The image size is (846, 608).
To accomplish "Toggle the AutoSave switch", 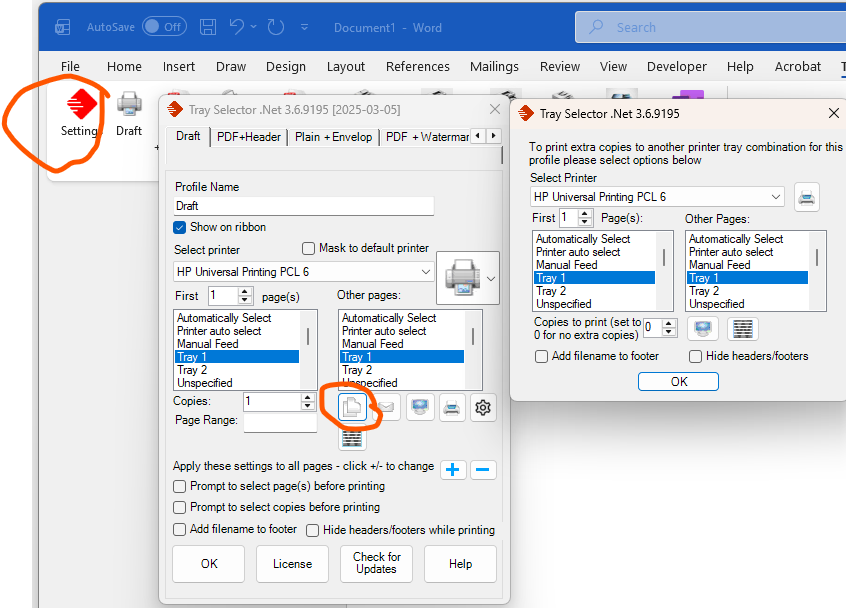I will point(163,27).
